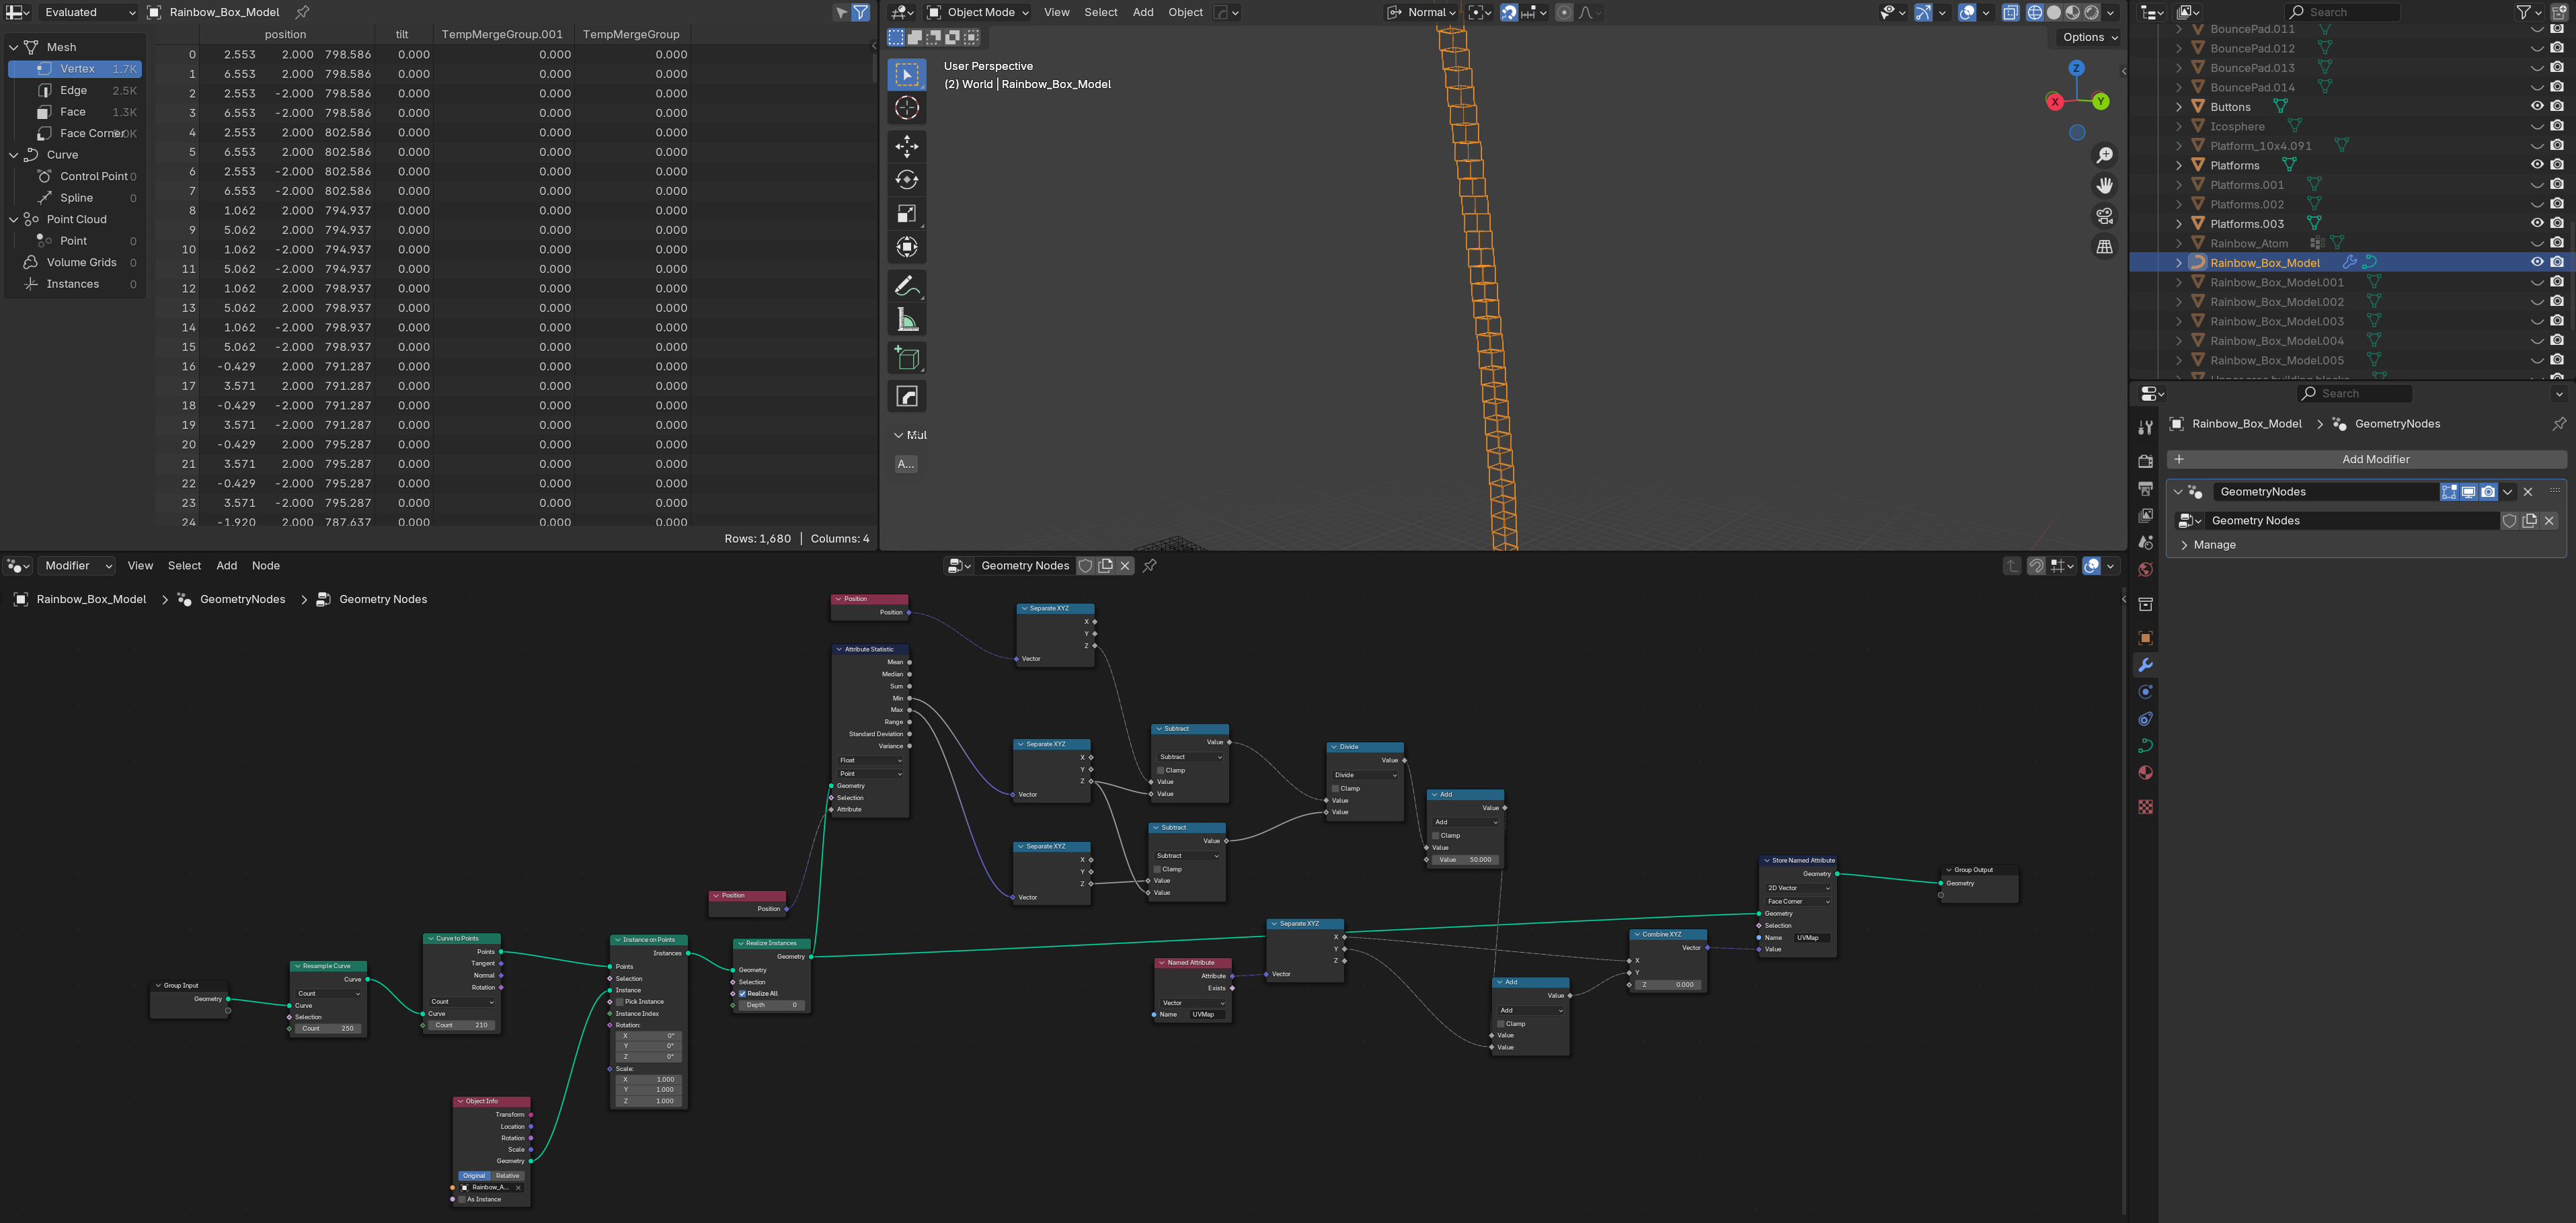Screen dimensions: 2576x1223
Task: Open the Object Mode dropdown
Action: pyautogui.click(x=979, y=12)
